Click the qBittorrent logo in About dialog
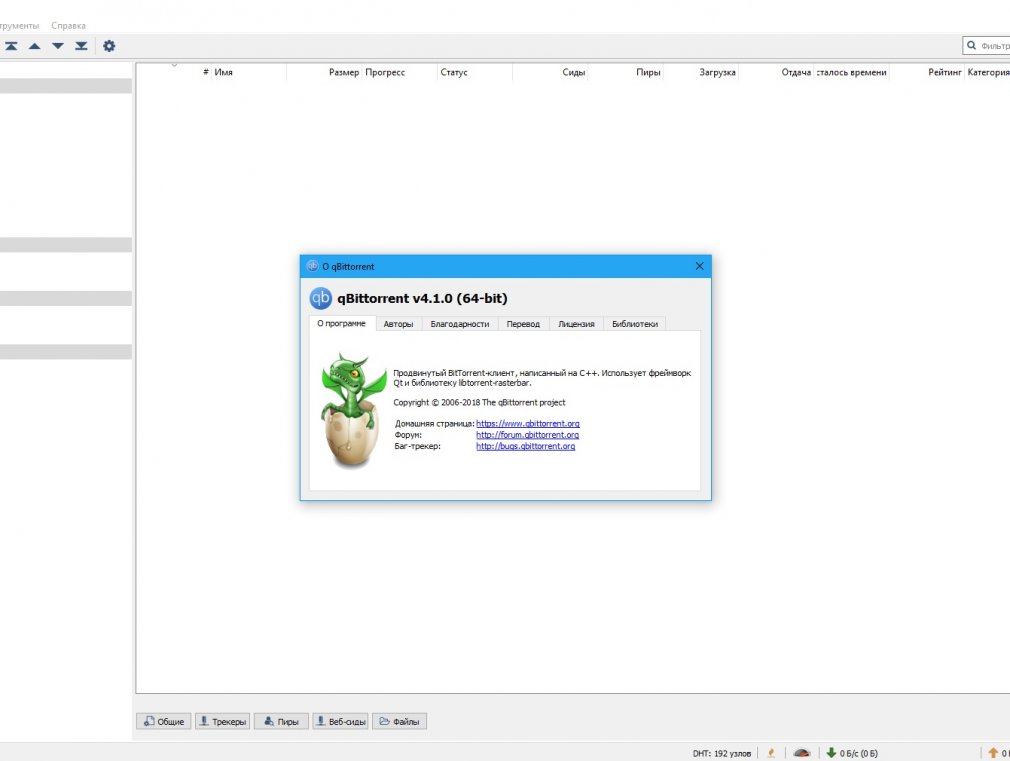Screen dimensions: 1010x761 coord(321,298)
